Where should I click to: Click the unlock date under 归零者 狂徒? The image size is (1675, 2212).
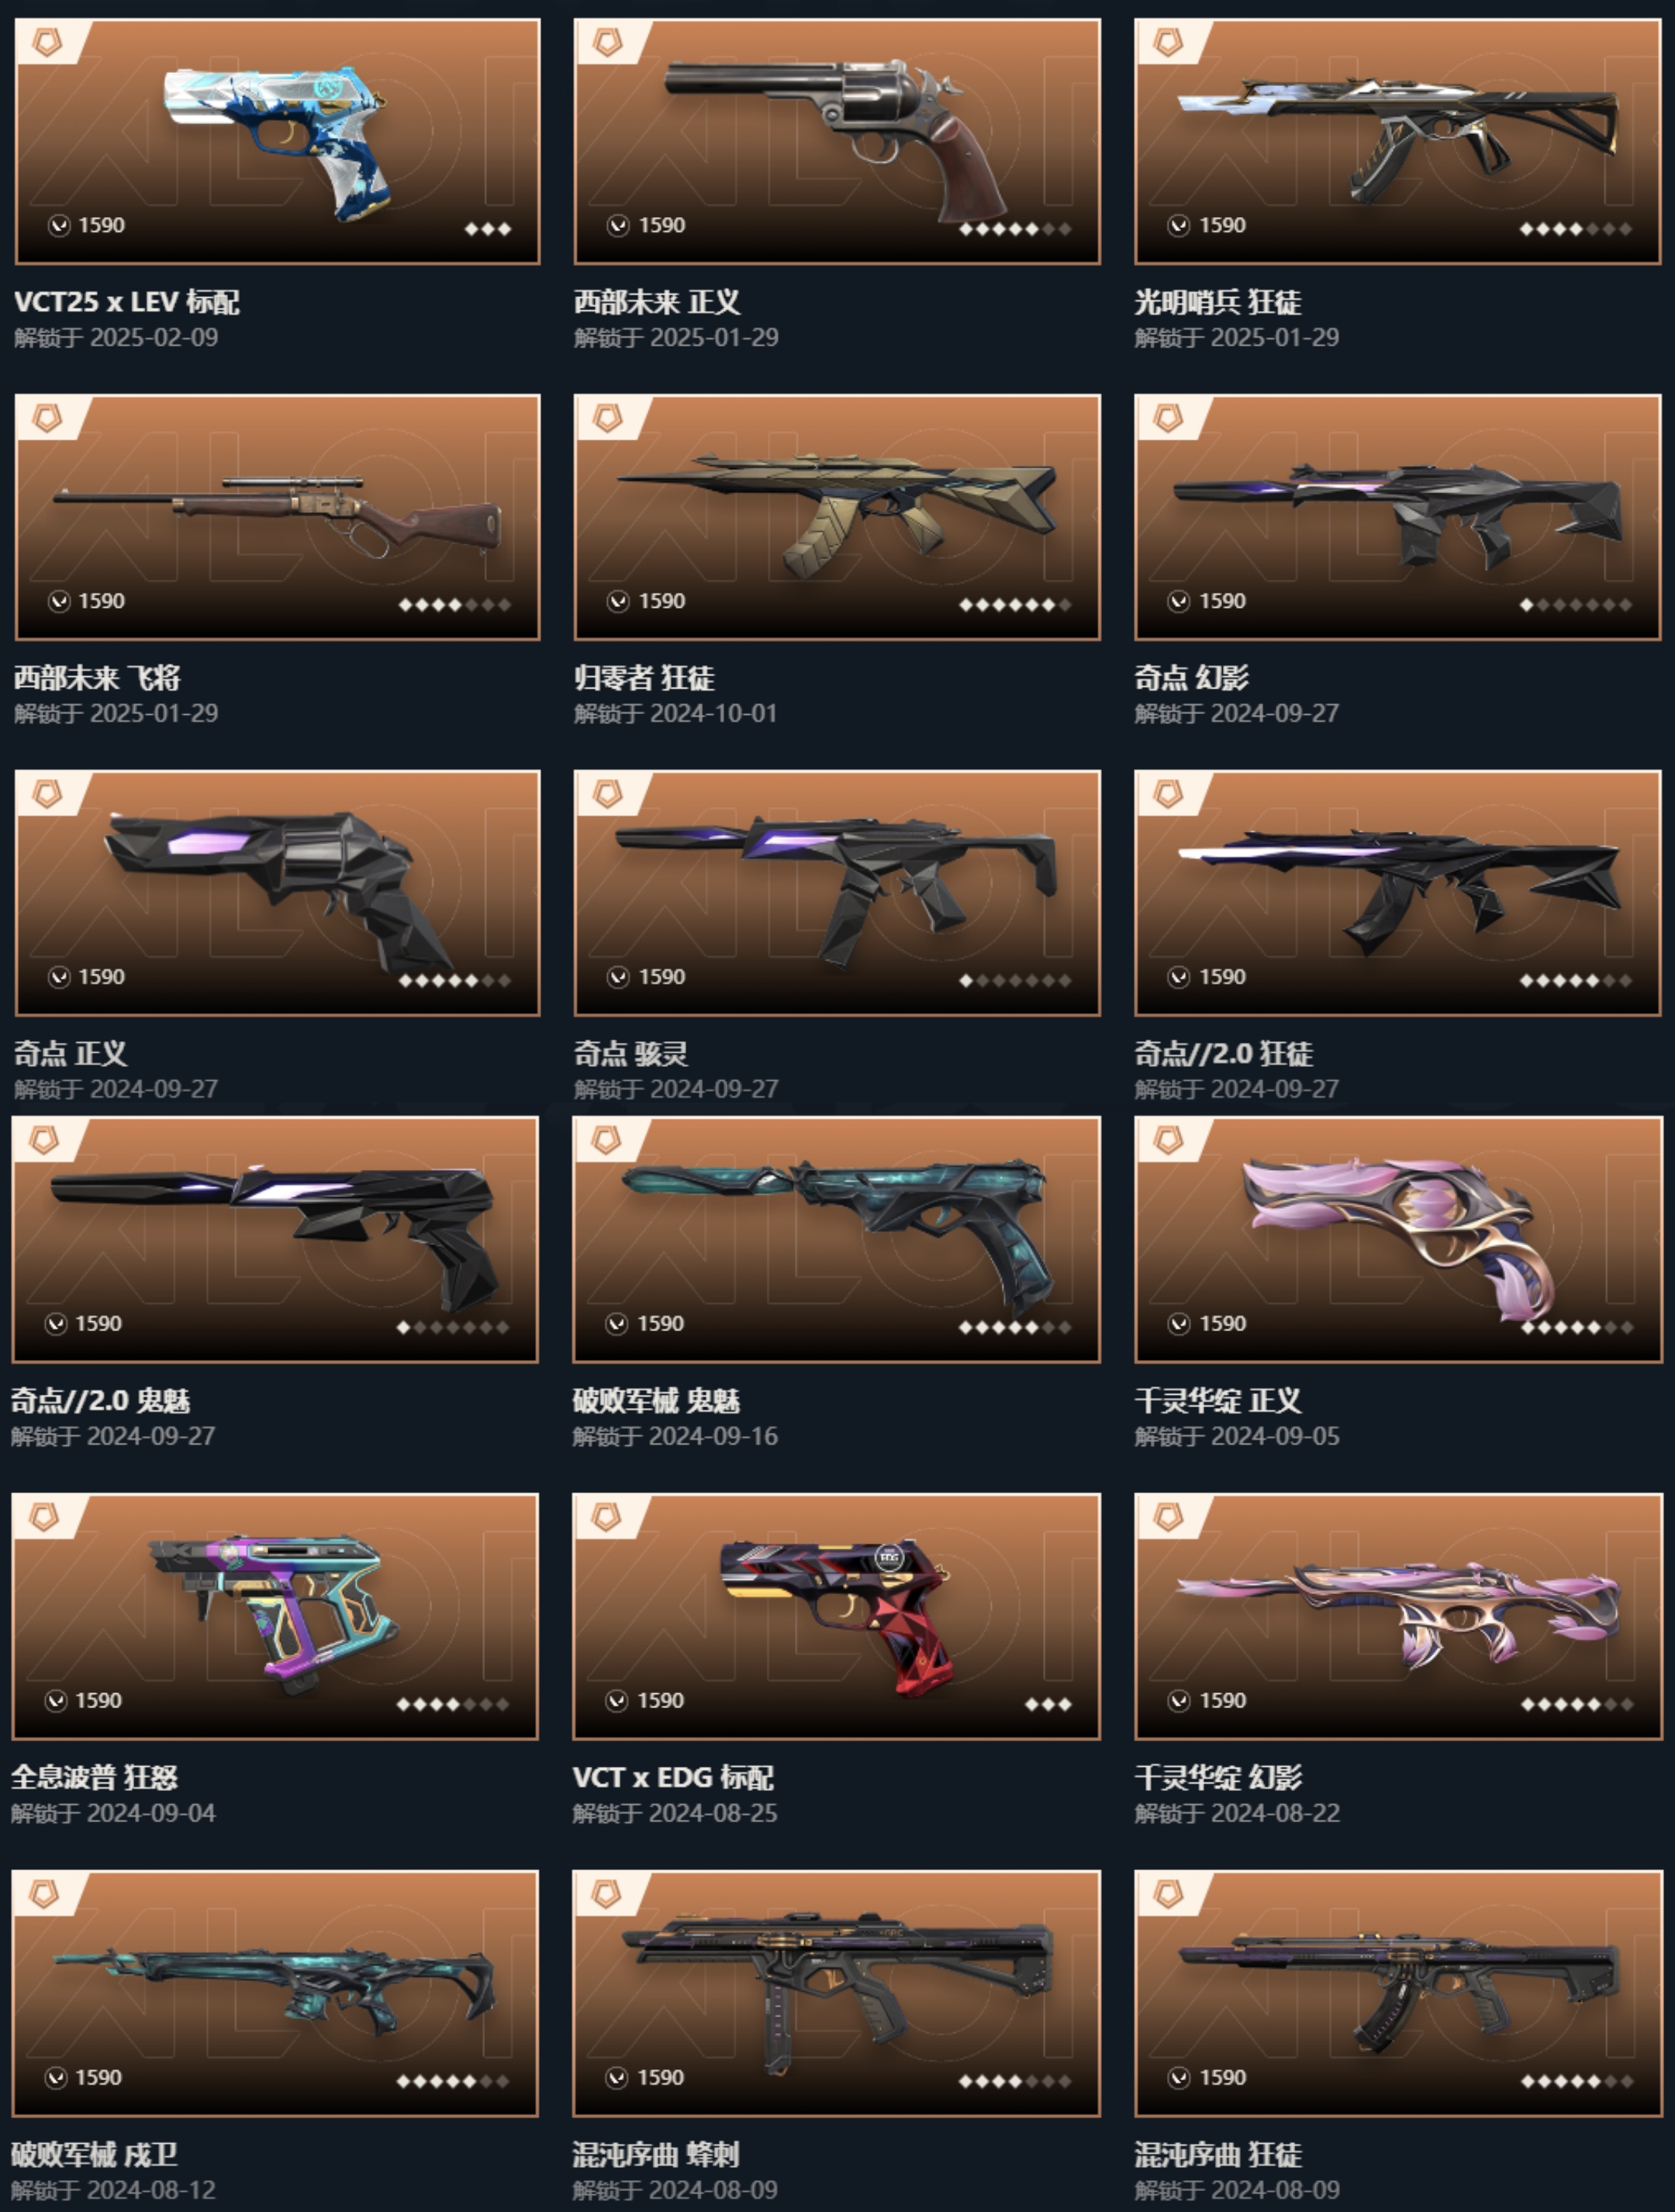[675, 713]
